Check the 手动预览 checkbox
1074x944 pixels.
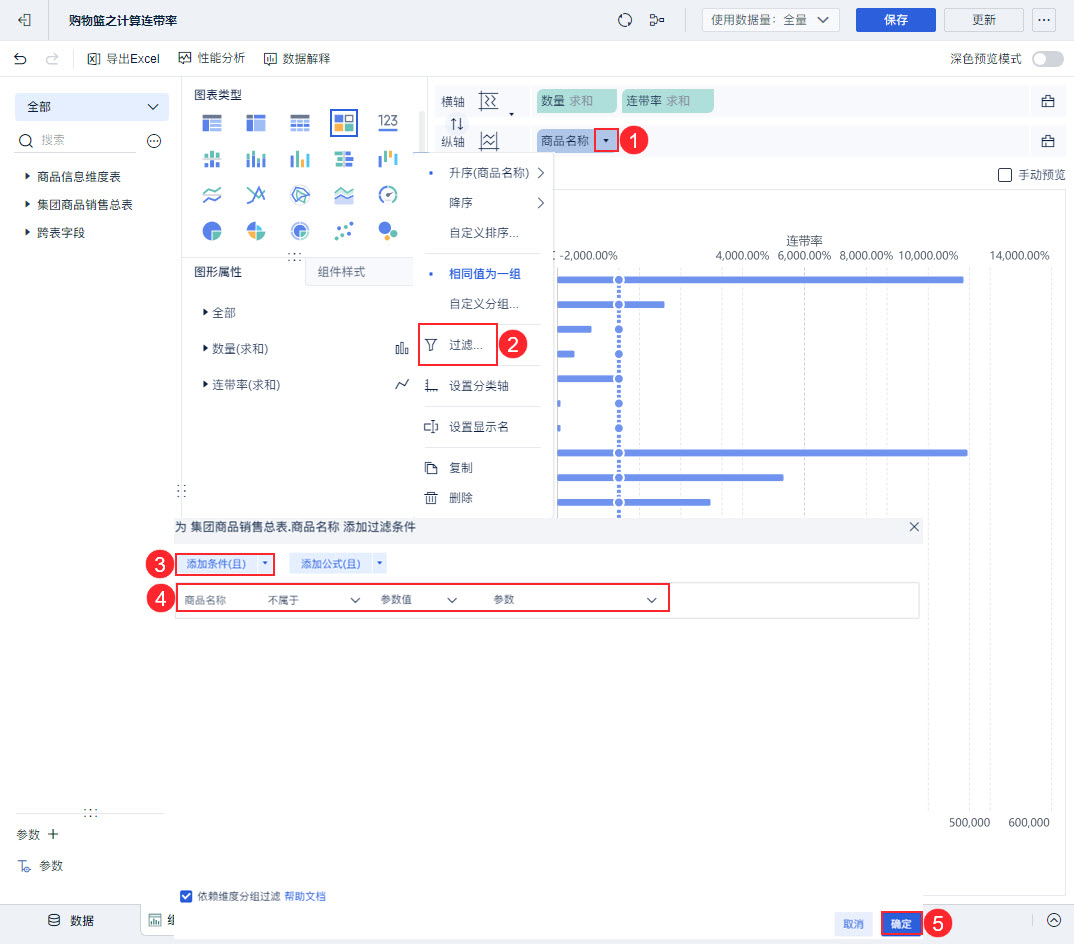click(x=1005, y=175)
